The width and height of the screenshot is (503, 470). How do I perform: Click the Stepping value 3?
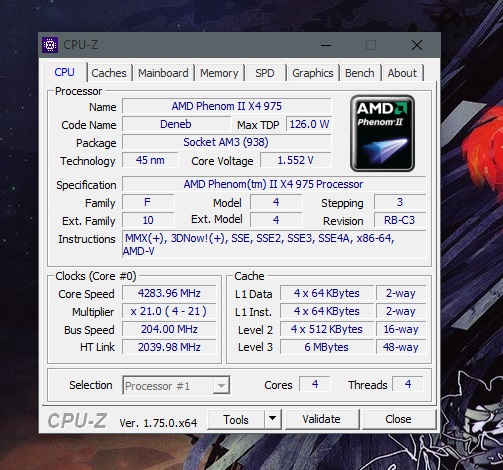point(400,202)
